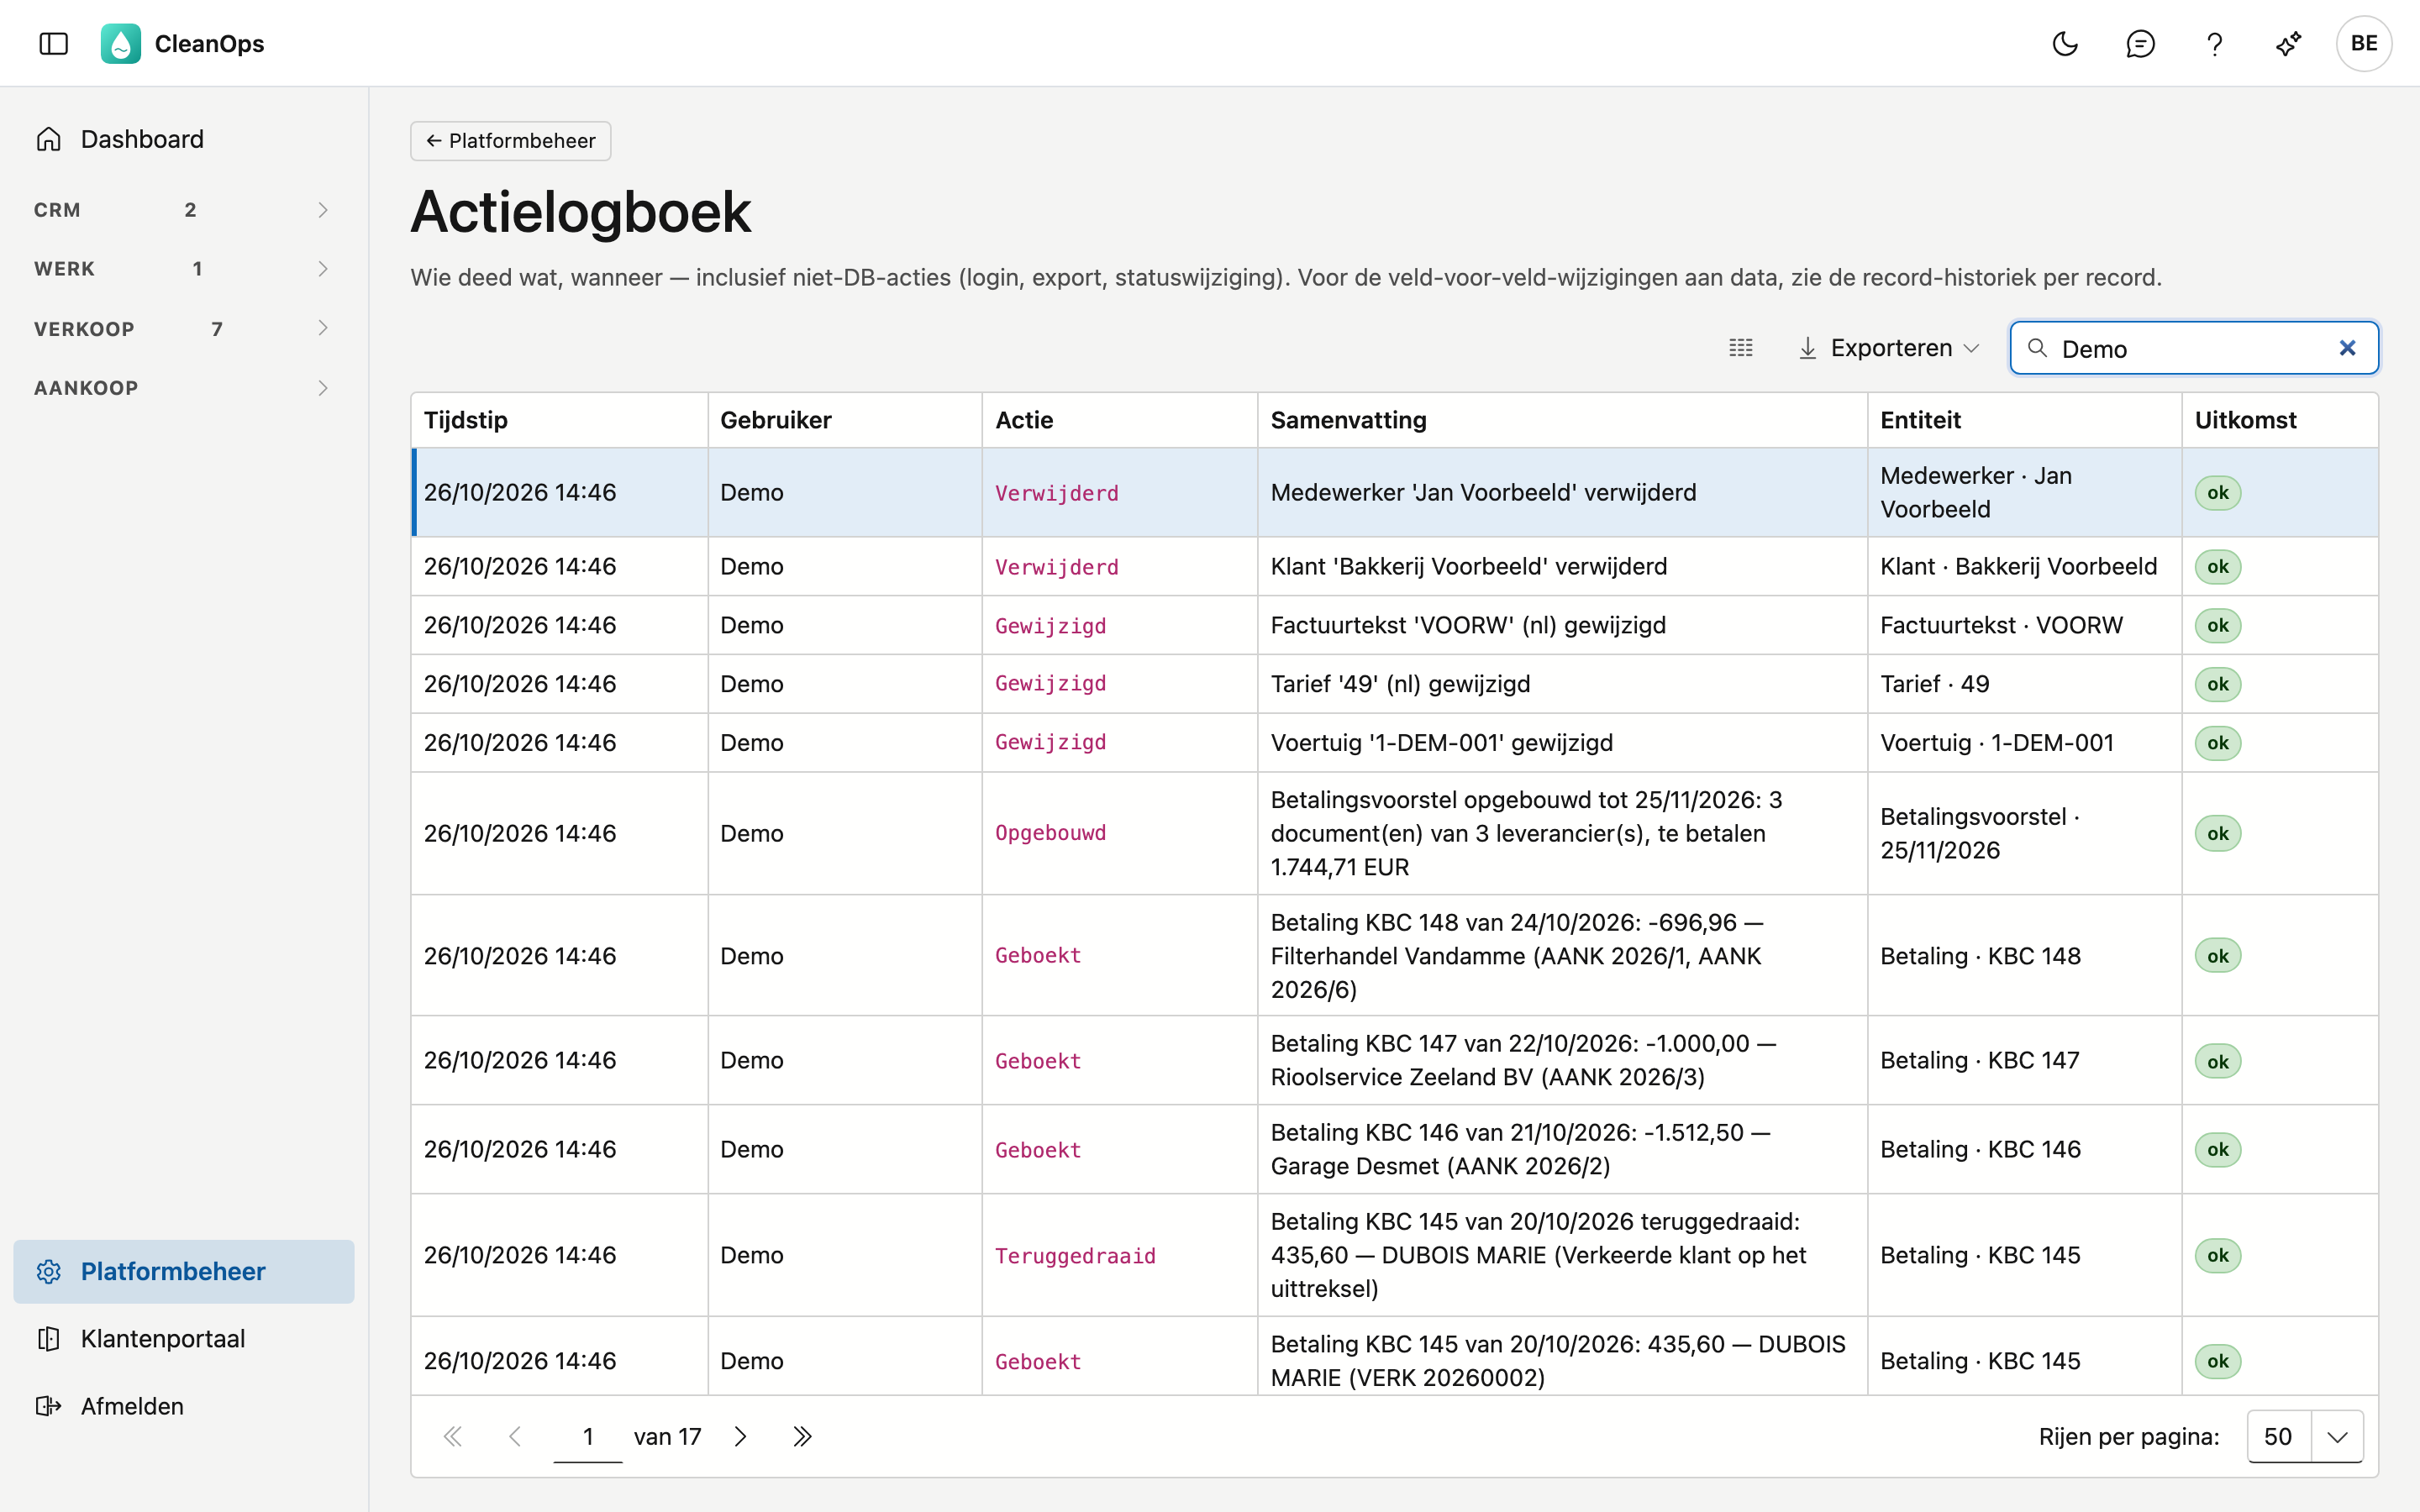Go to first page double chevron
2420x1512 pixels.
(x=453, y=1437)
